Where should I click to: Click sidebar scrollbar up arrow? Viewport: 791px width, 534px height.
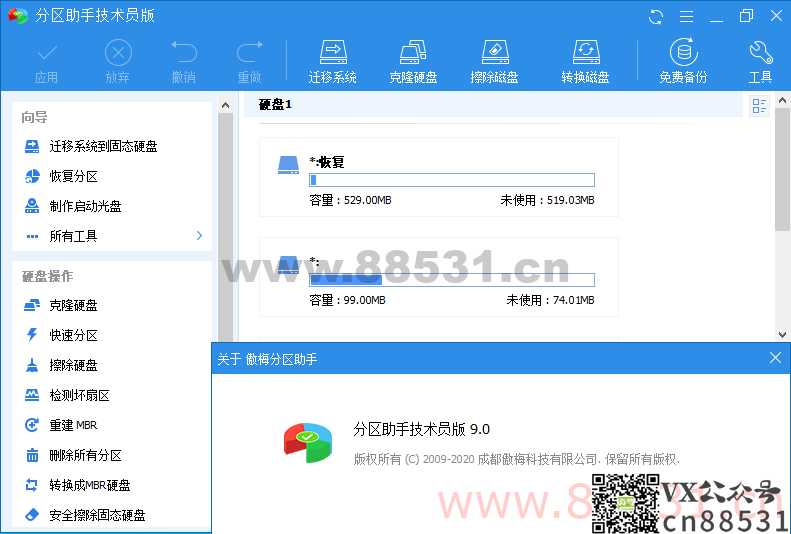tap(225, 105)
